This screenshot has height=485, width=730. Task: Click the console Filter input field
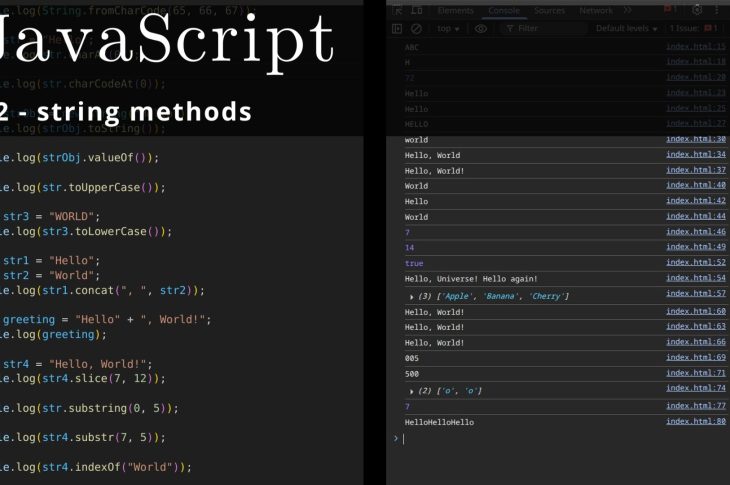click(x=545, y=29)
